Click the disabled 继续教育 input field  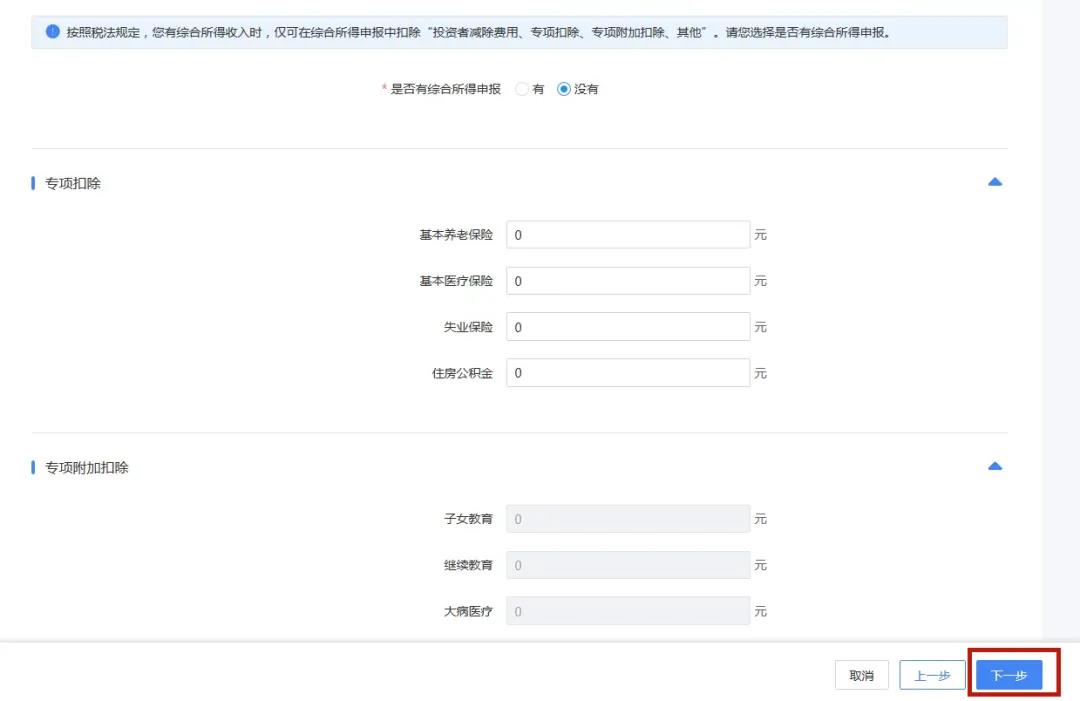[628, 565]
